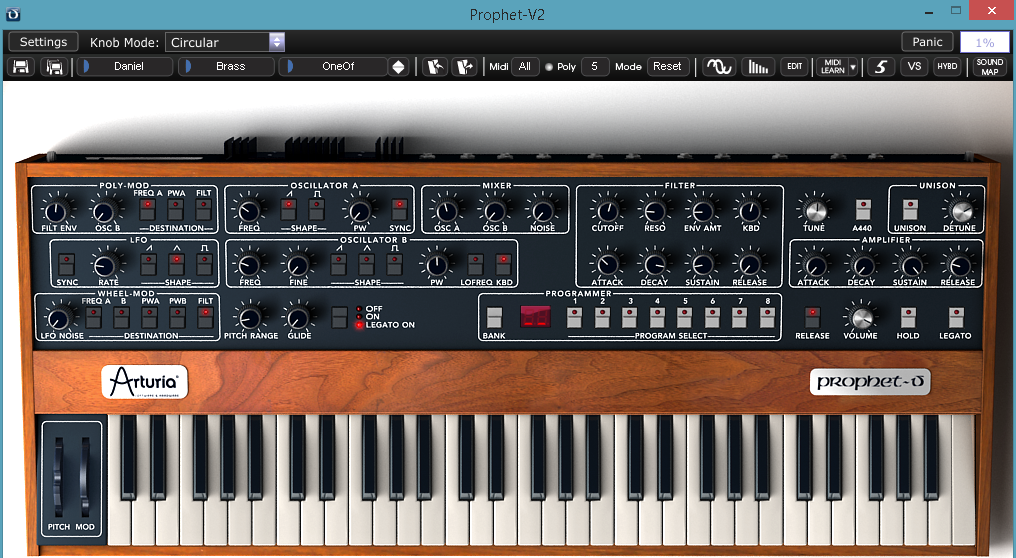
Task: Open the Mode Reset selector
Action: click(x=667, y=67)
